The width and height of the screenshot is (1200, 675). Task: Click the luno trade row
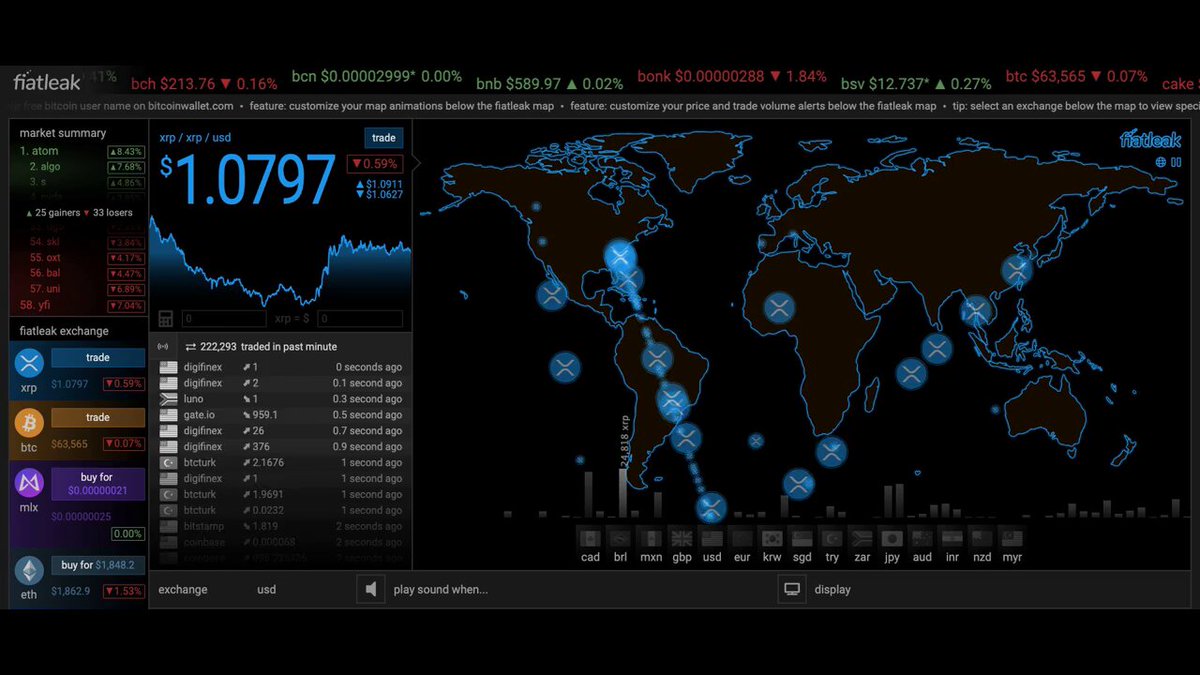pos(280,399)
